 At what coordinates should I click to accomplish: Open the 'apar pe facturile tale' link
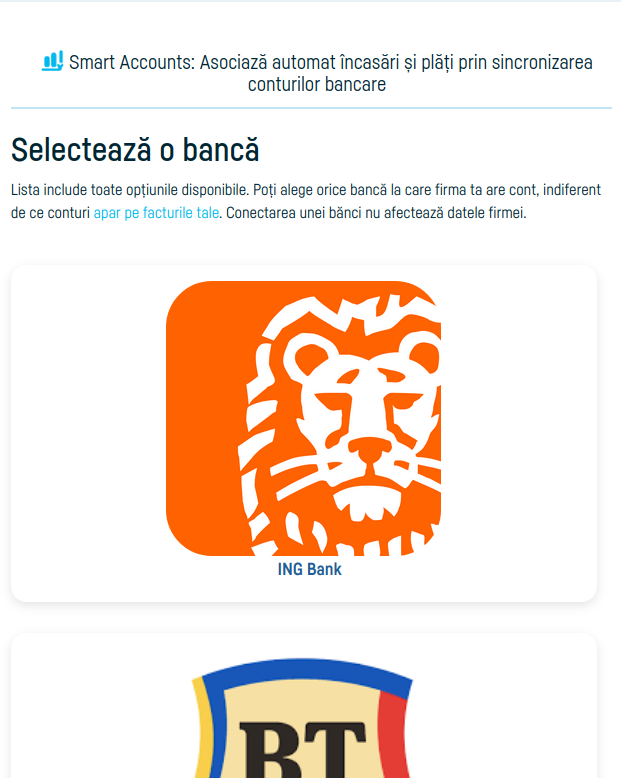tap(156, 213)
